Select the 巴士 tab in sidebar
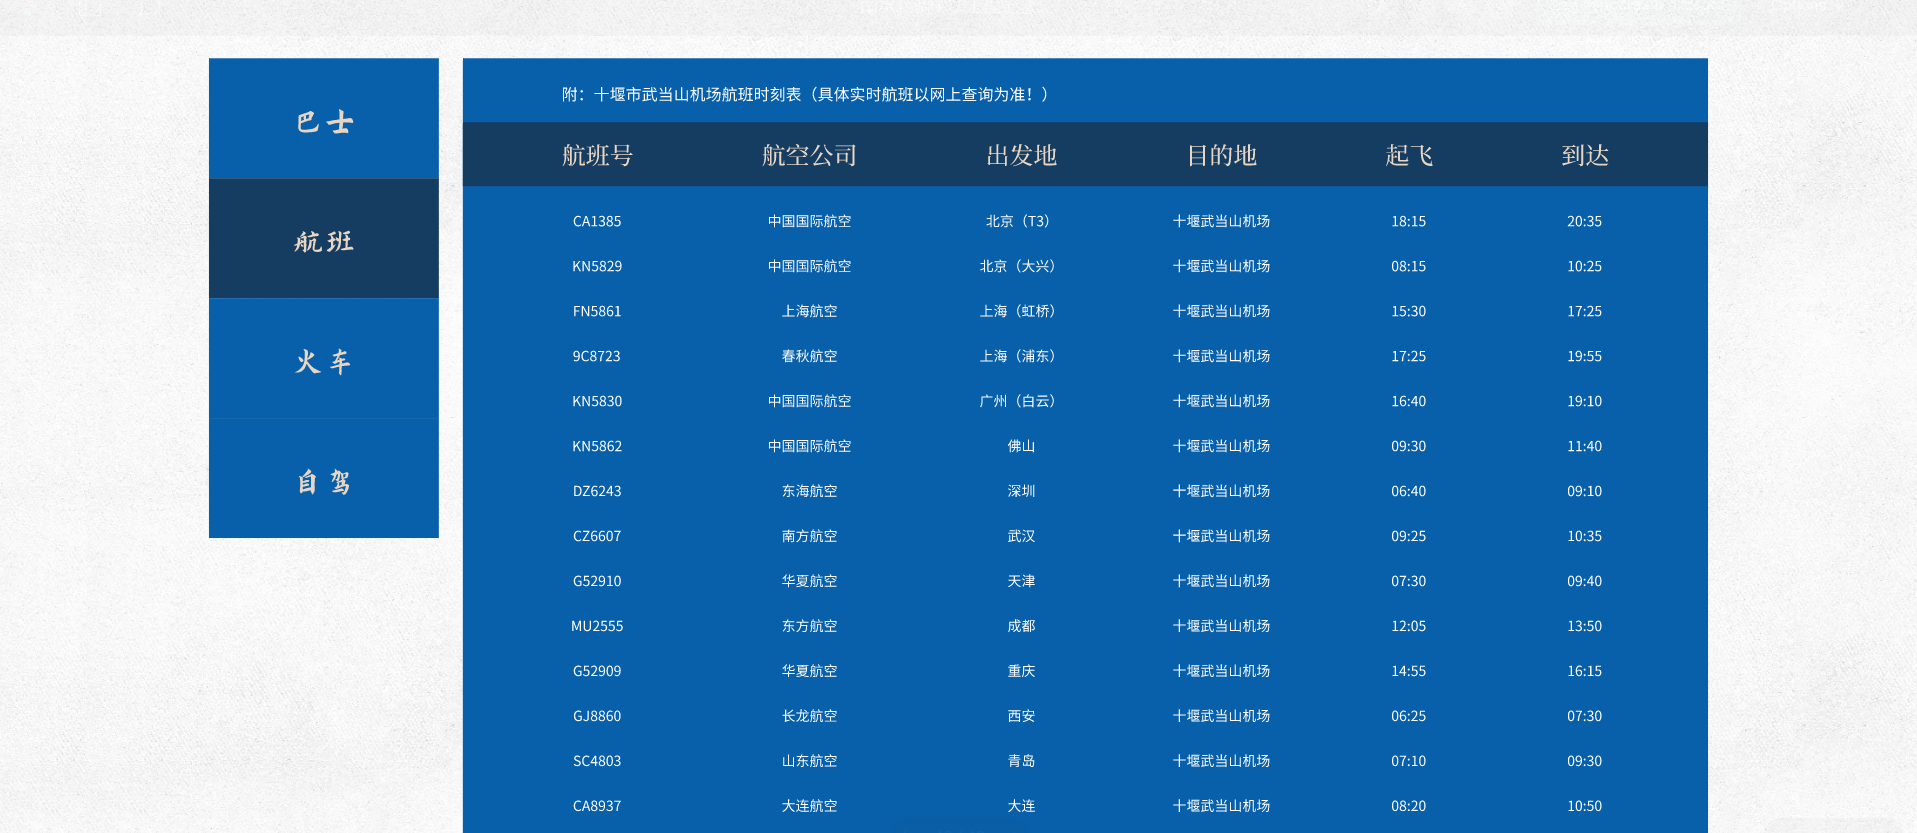This screenshot has width=1917, height=833. coord(324,121)
